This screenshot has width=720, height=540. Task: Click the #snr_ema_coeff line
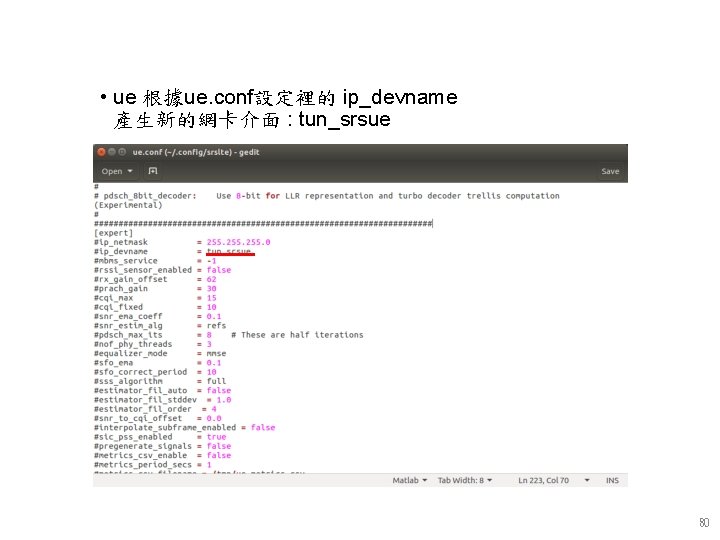pos(158,316)
